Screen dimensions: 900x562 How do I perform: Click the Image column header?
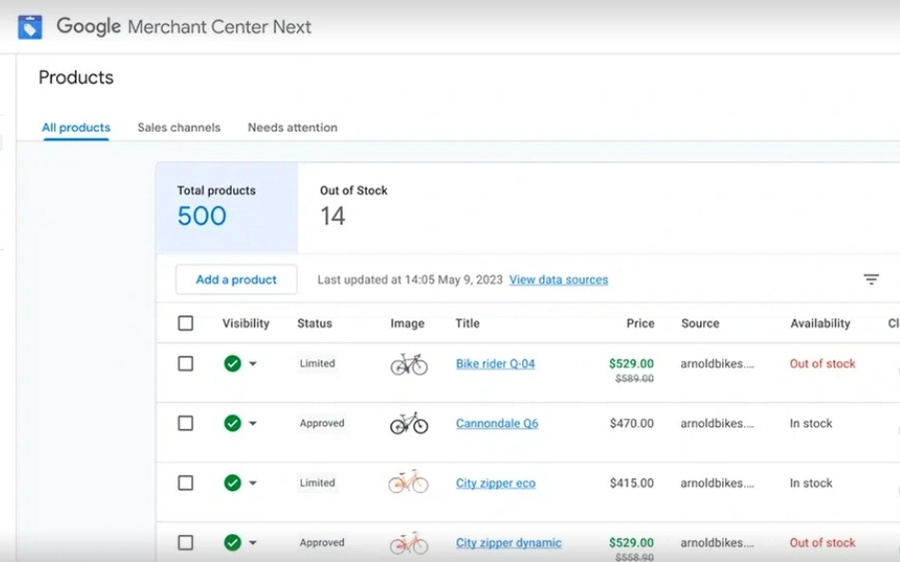408,323
